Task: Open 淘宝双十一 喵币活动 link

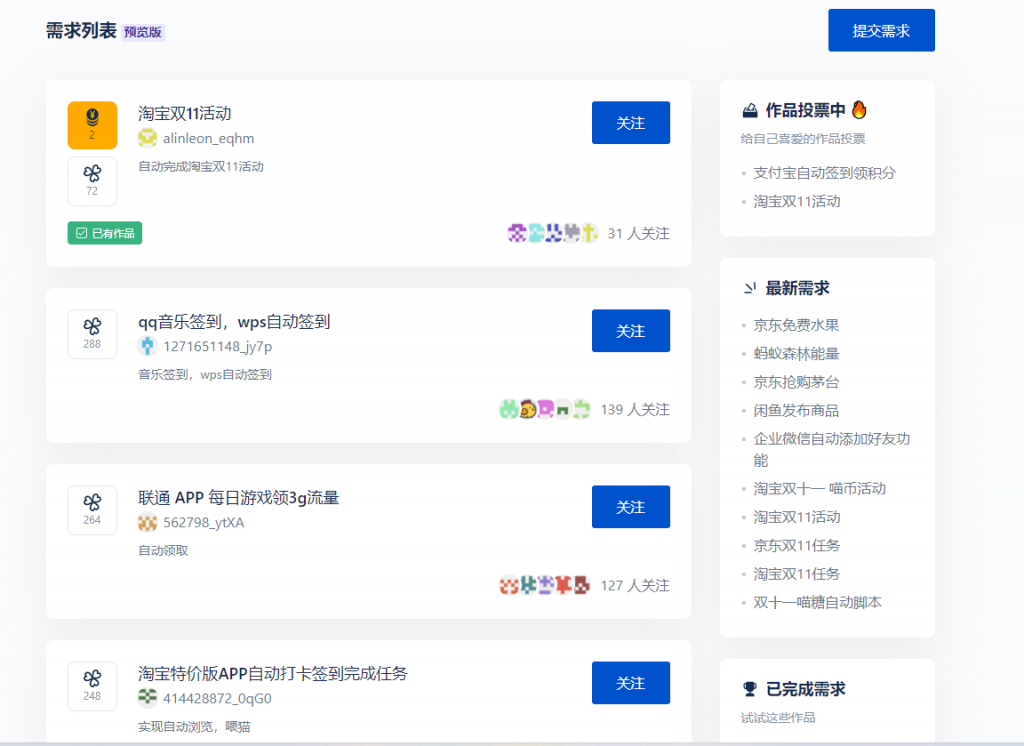Action: (820, 489)
